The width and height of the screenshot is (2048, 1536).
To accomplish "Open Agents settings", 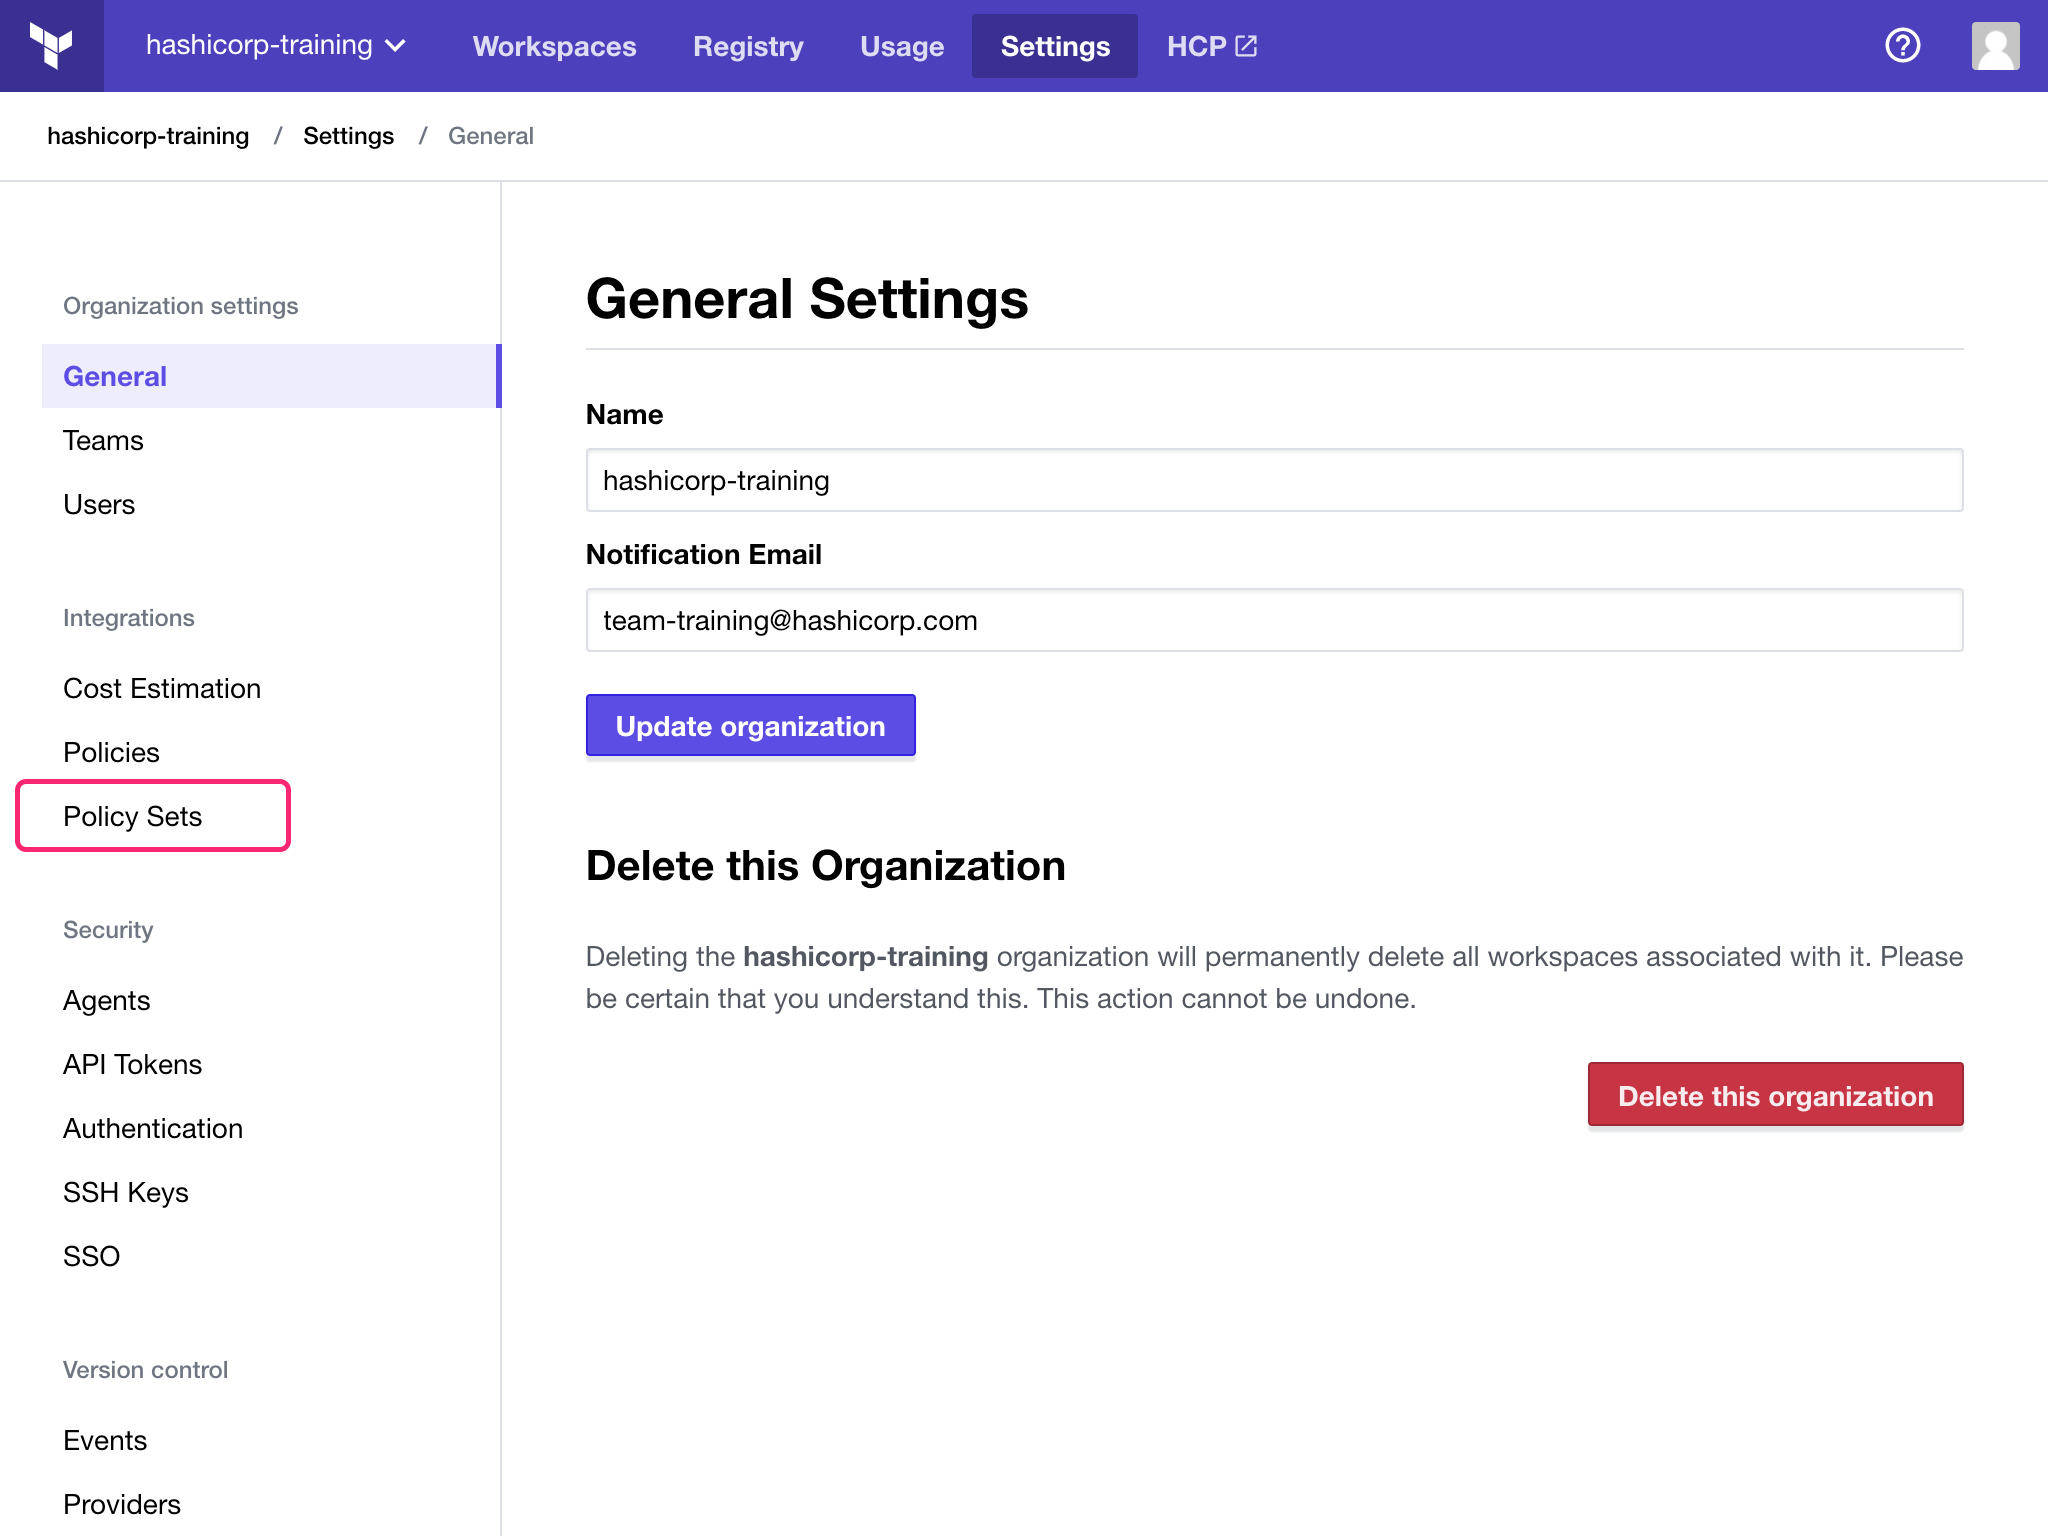I will (106, 1000).
